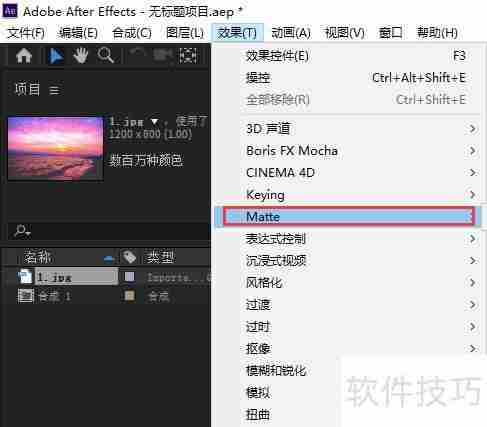Open the highlighted Matte submenu
487x427 pixels.
click(348, 217)
